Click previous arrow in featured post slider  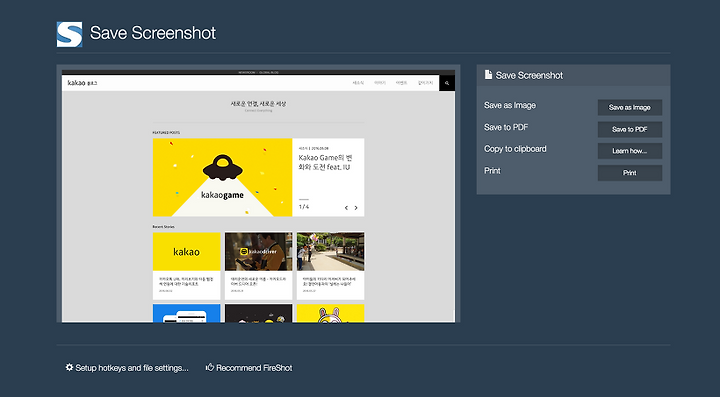point(346,208)
